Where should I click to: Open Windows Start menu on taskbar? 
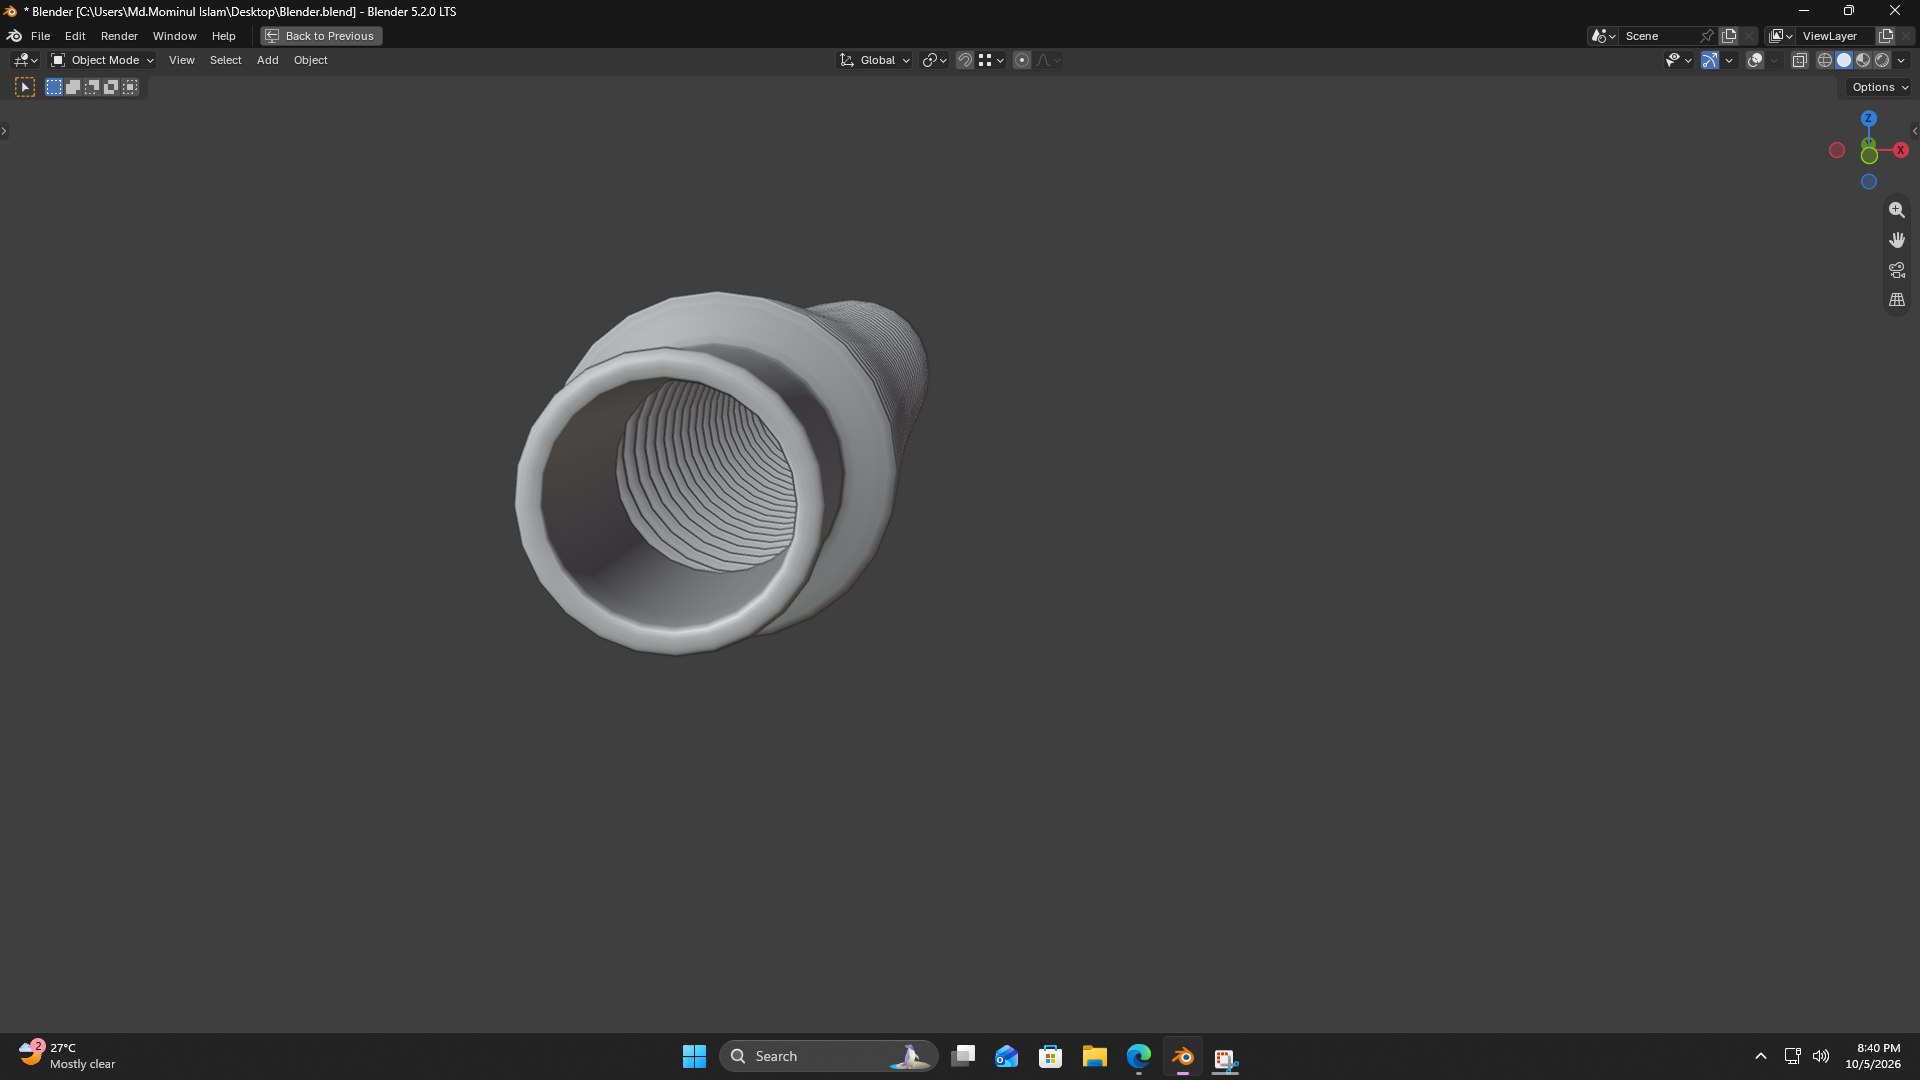[694, 1056]
